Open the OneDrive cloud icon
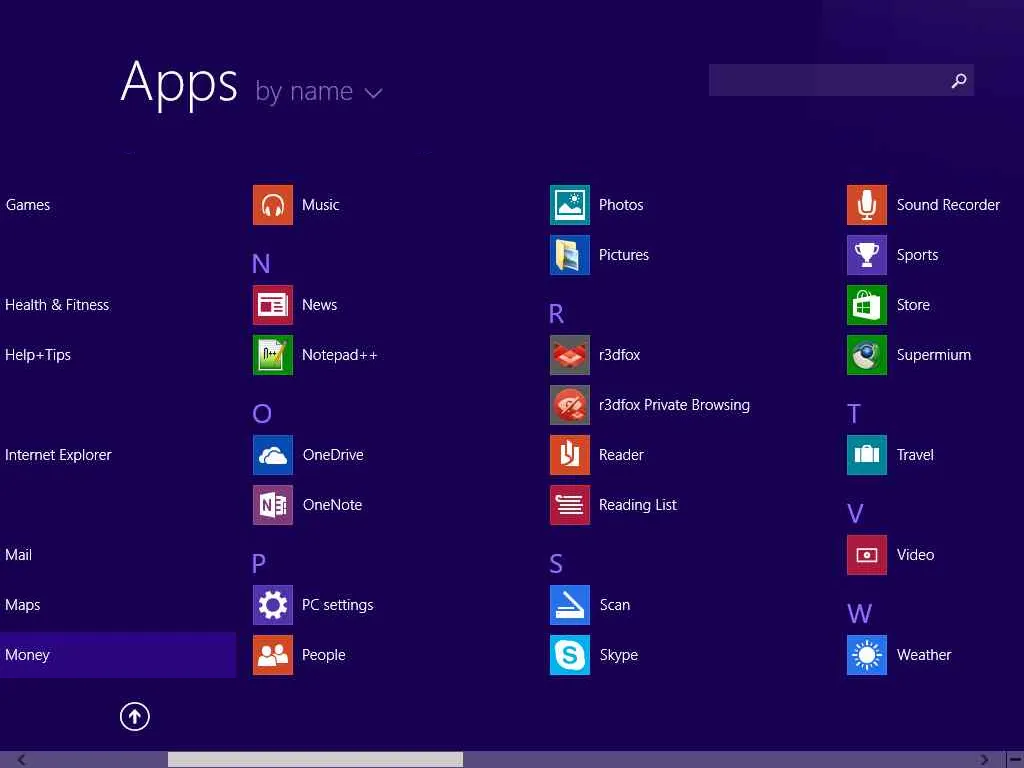 tap(272, 455)
